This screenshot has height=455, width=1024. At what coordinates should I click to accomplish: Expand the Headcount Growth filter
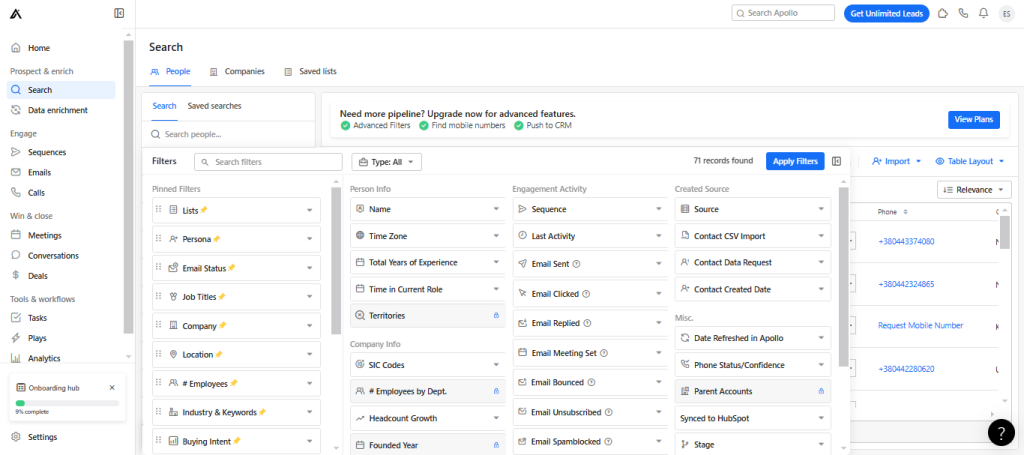click(x=428, y=418)
